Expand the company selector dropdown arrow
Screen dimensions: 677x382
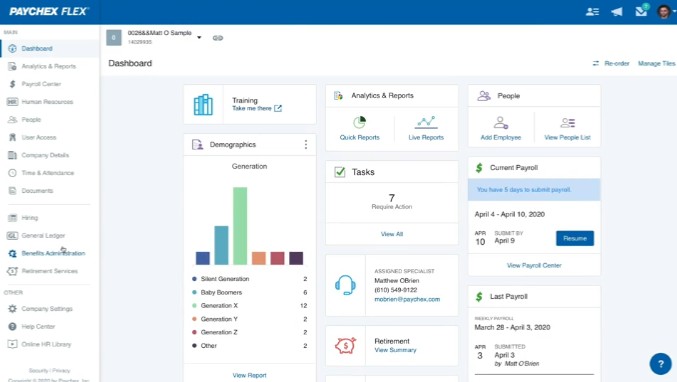pos(199,38)
